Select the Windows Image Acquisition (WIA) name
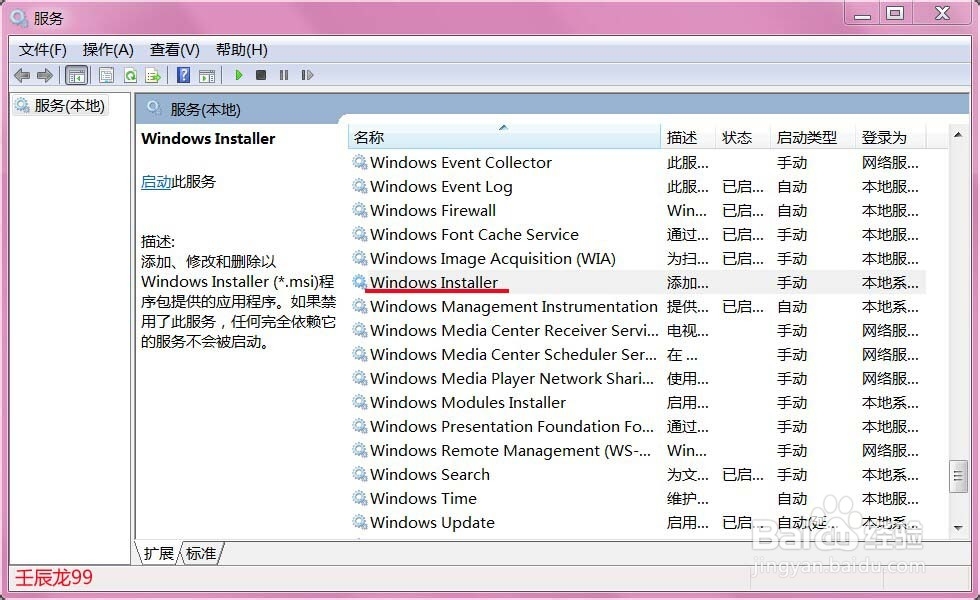 click(x=493, y=259)
